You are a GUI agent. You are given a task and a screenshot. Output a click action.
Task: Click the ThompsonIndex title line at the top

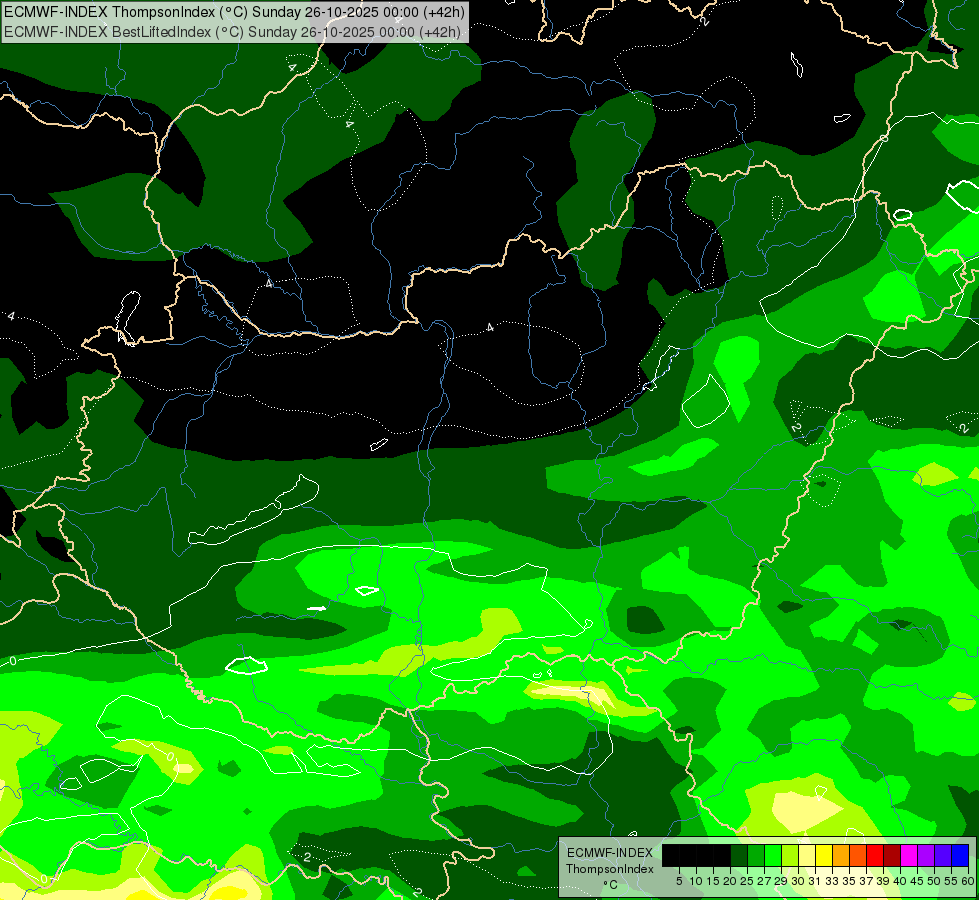tap(234, 12)
